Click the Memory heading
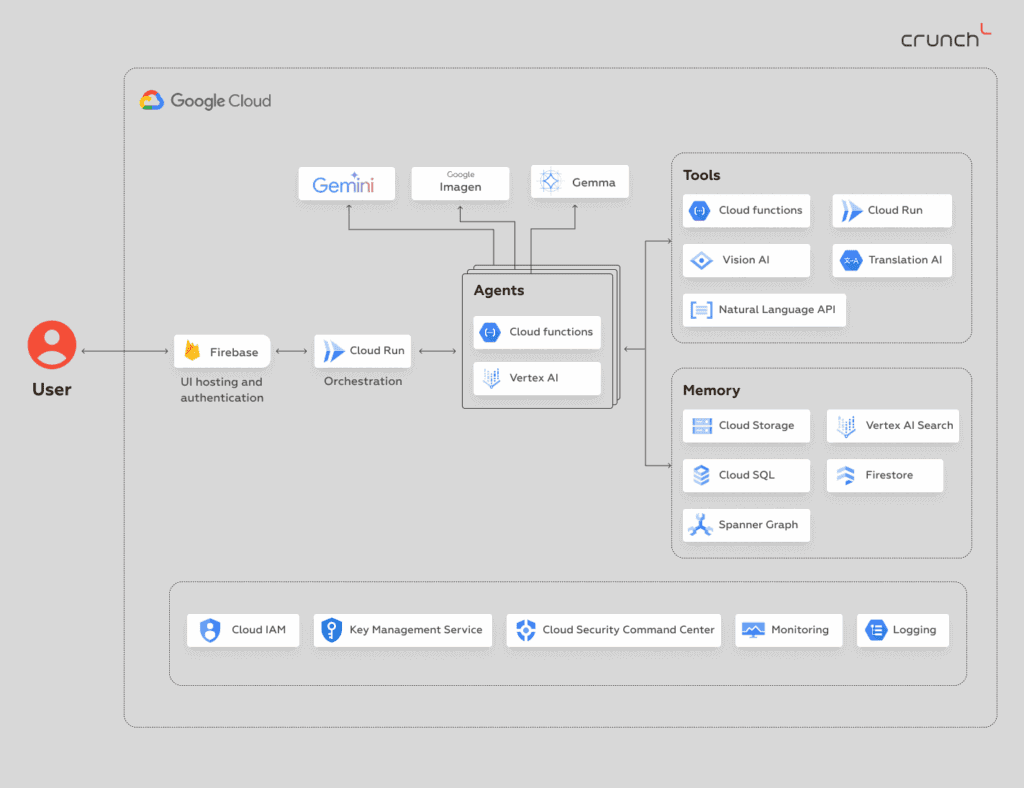Viewport: 1024px width, 788px height. pos(711,390)
